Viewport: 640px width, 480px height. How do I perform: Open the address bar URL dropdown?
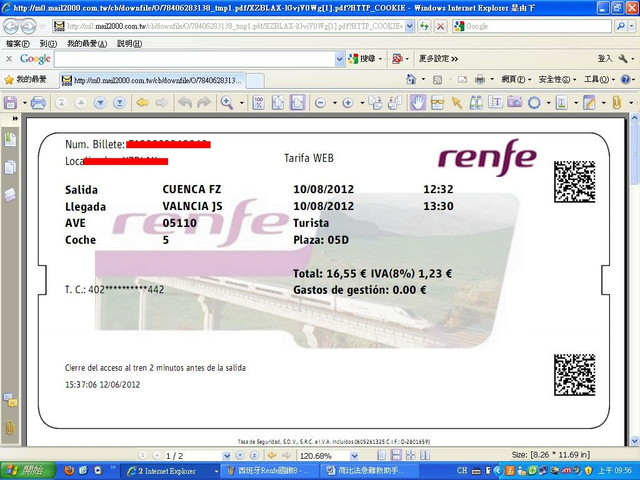click(410, 27)
